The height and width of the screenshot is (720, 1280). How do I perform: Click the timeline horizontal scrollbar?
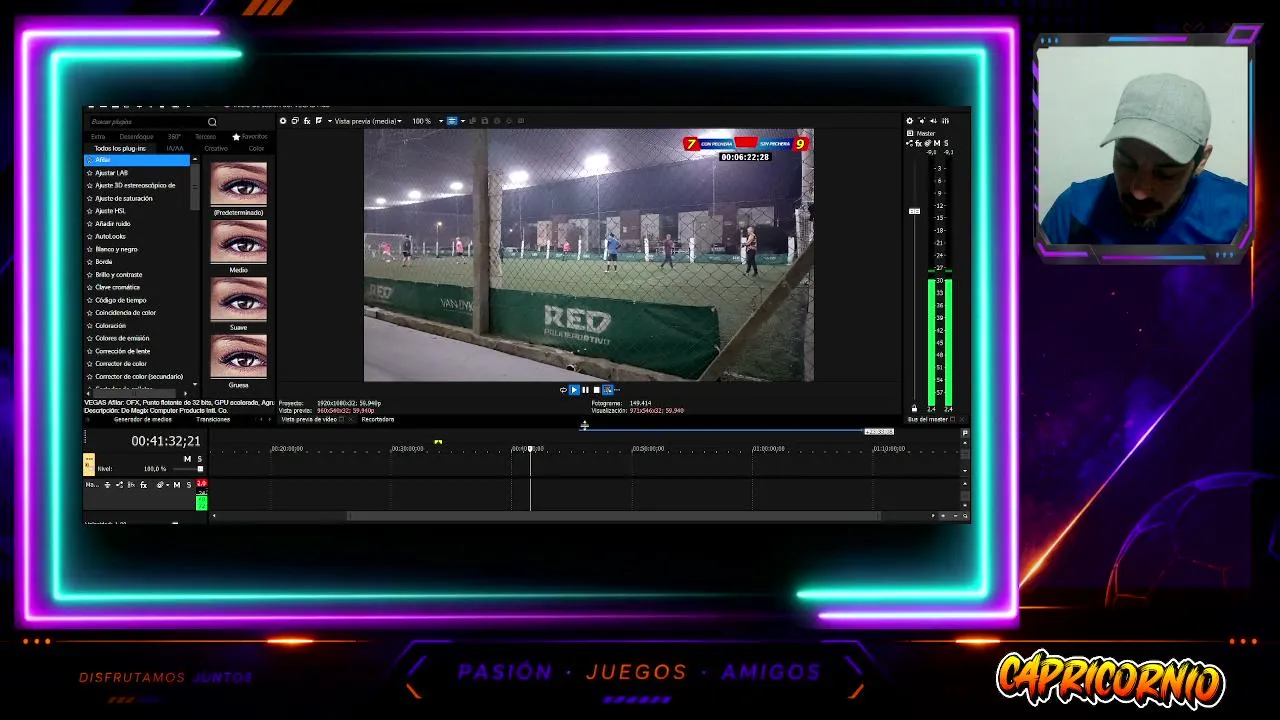point(613,516)
